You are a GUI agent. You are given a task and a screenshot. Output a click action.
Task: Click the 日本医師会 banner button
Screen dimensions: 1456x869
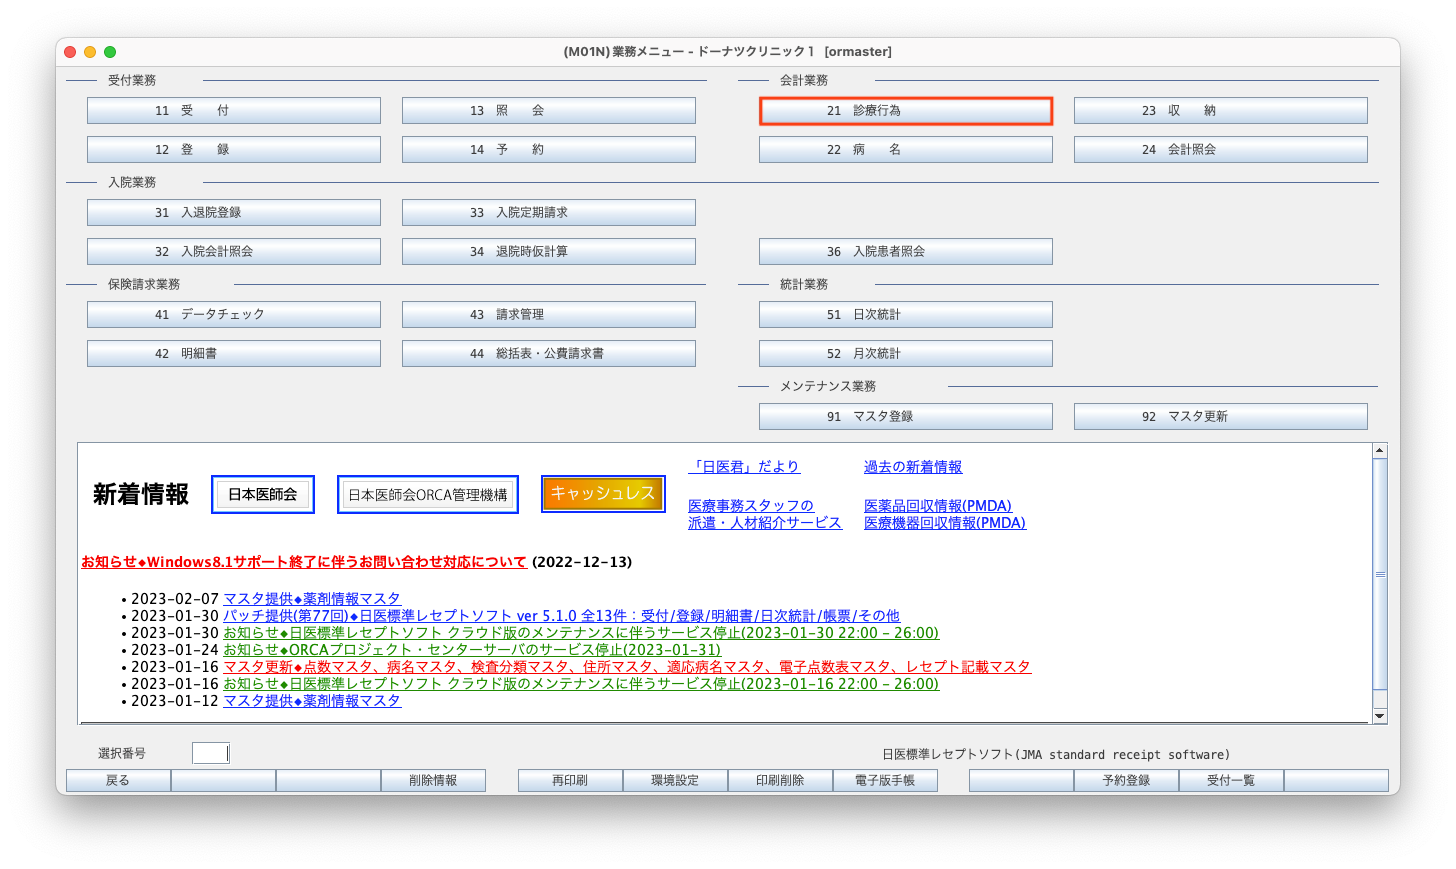[263, 495]
